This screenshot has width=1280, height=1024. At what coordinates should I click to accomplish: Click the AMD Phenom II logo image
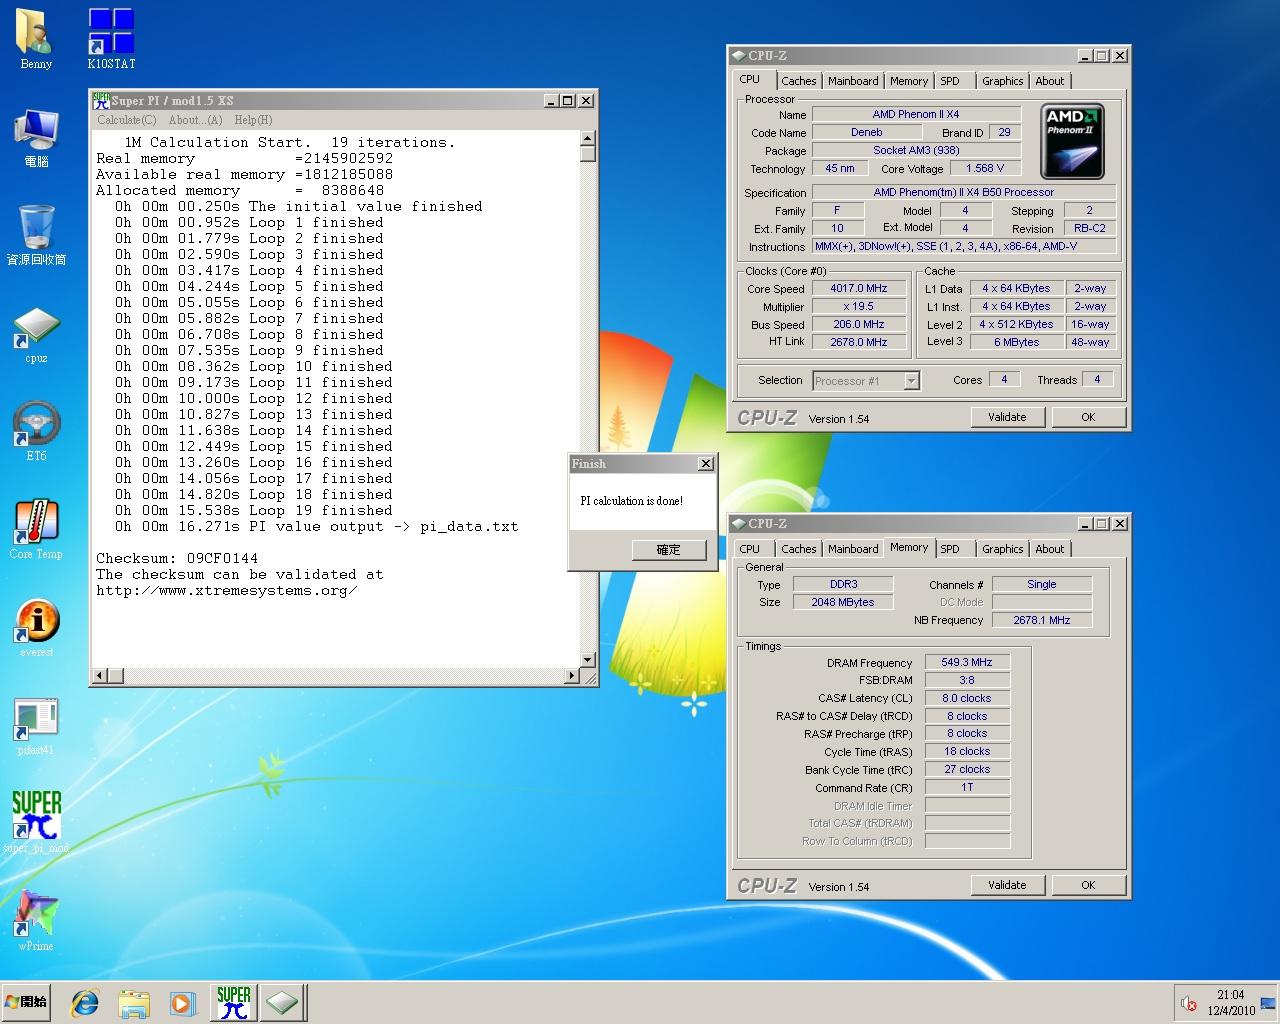pos(1072,141)
